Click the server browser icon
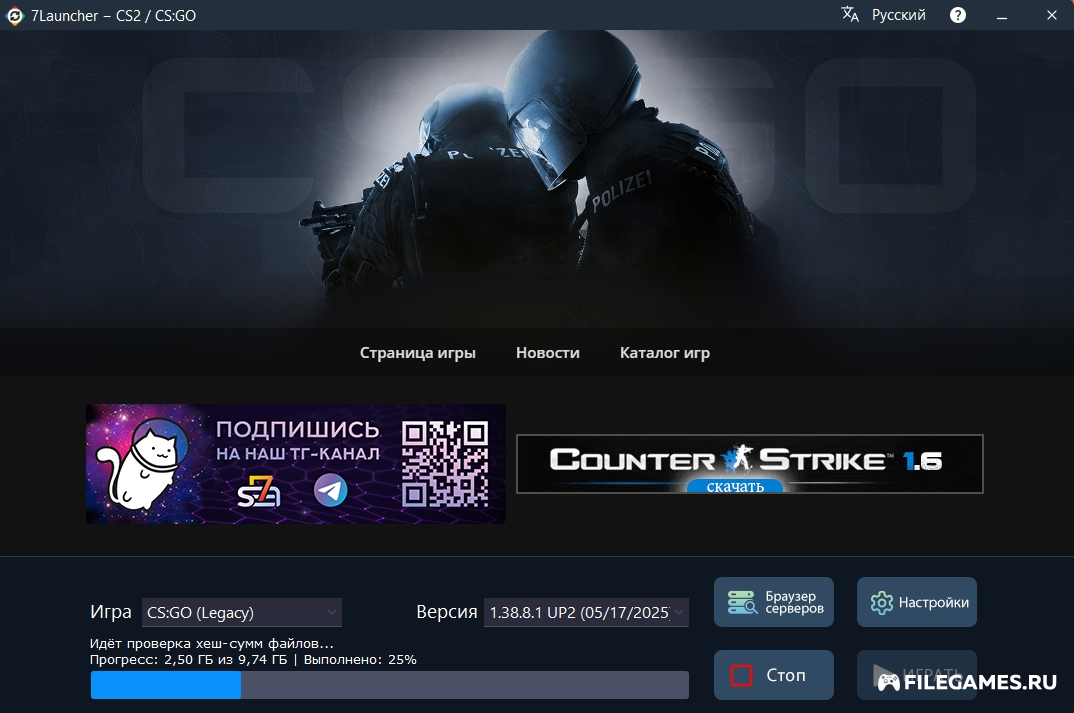The width and height of the screenshot is (1074, 713). 742,602
